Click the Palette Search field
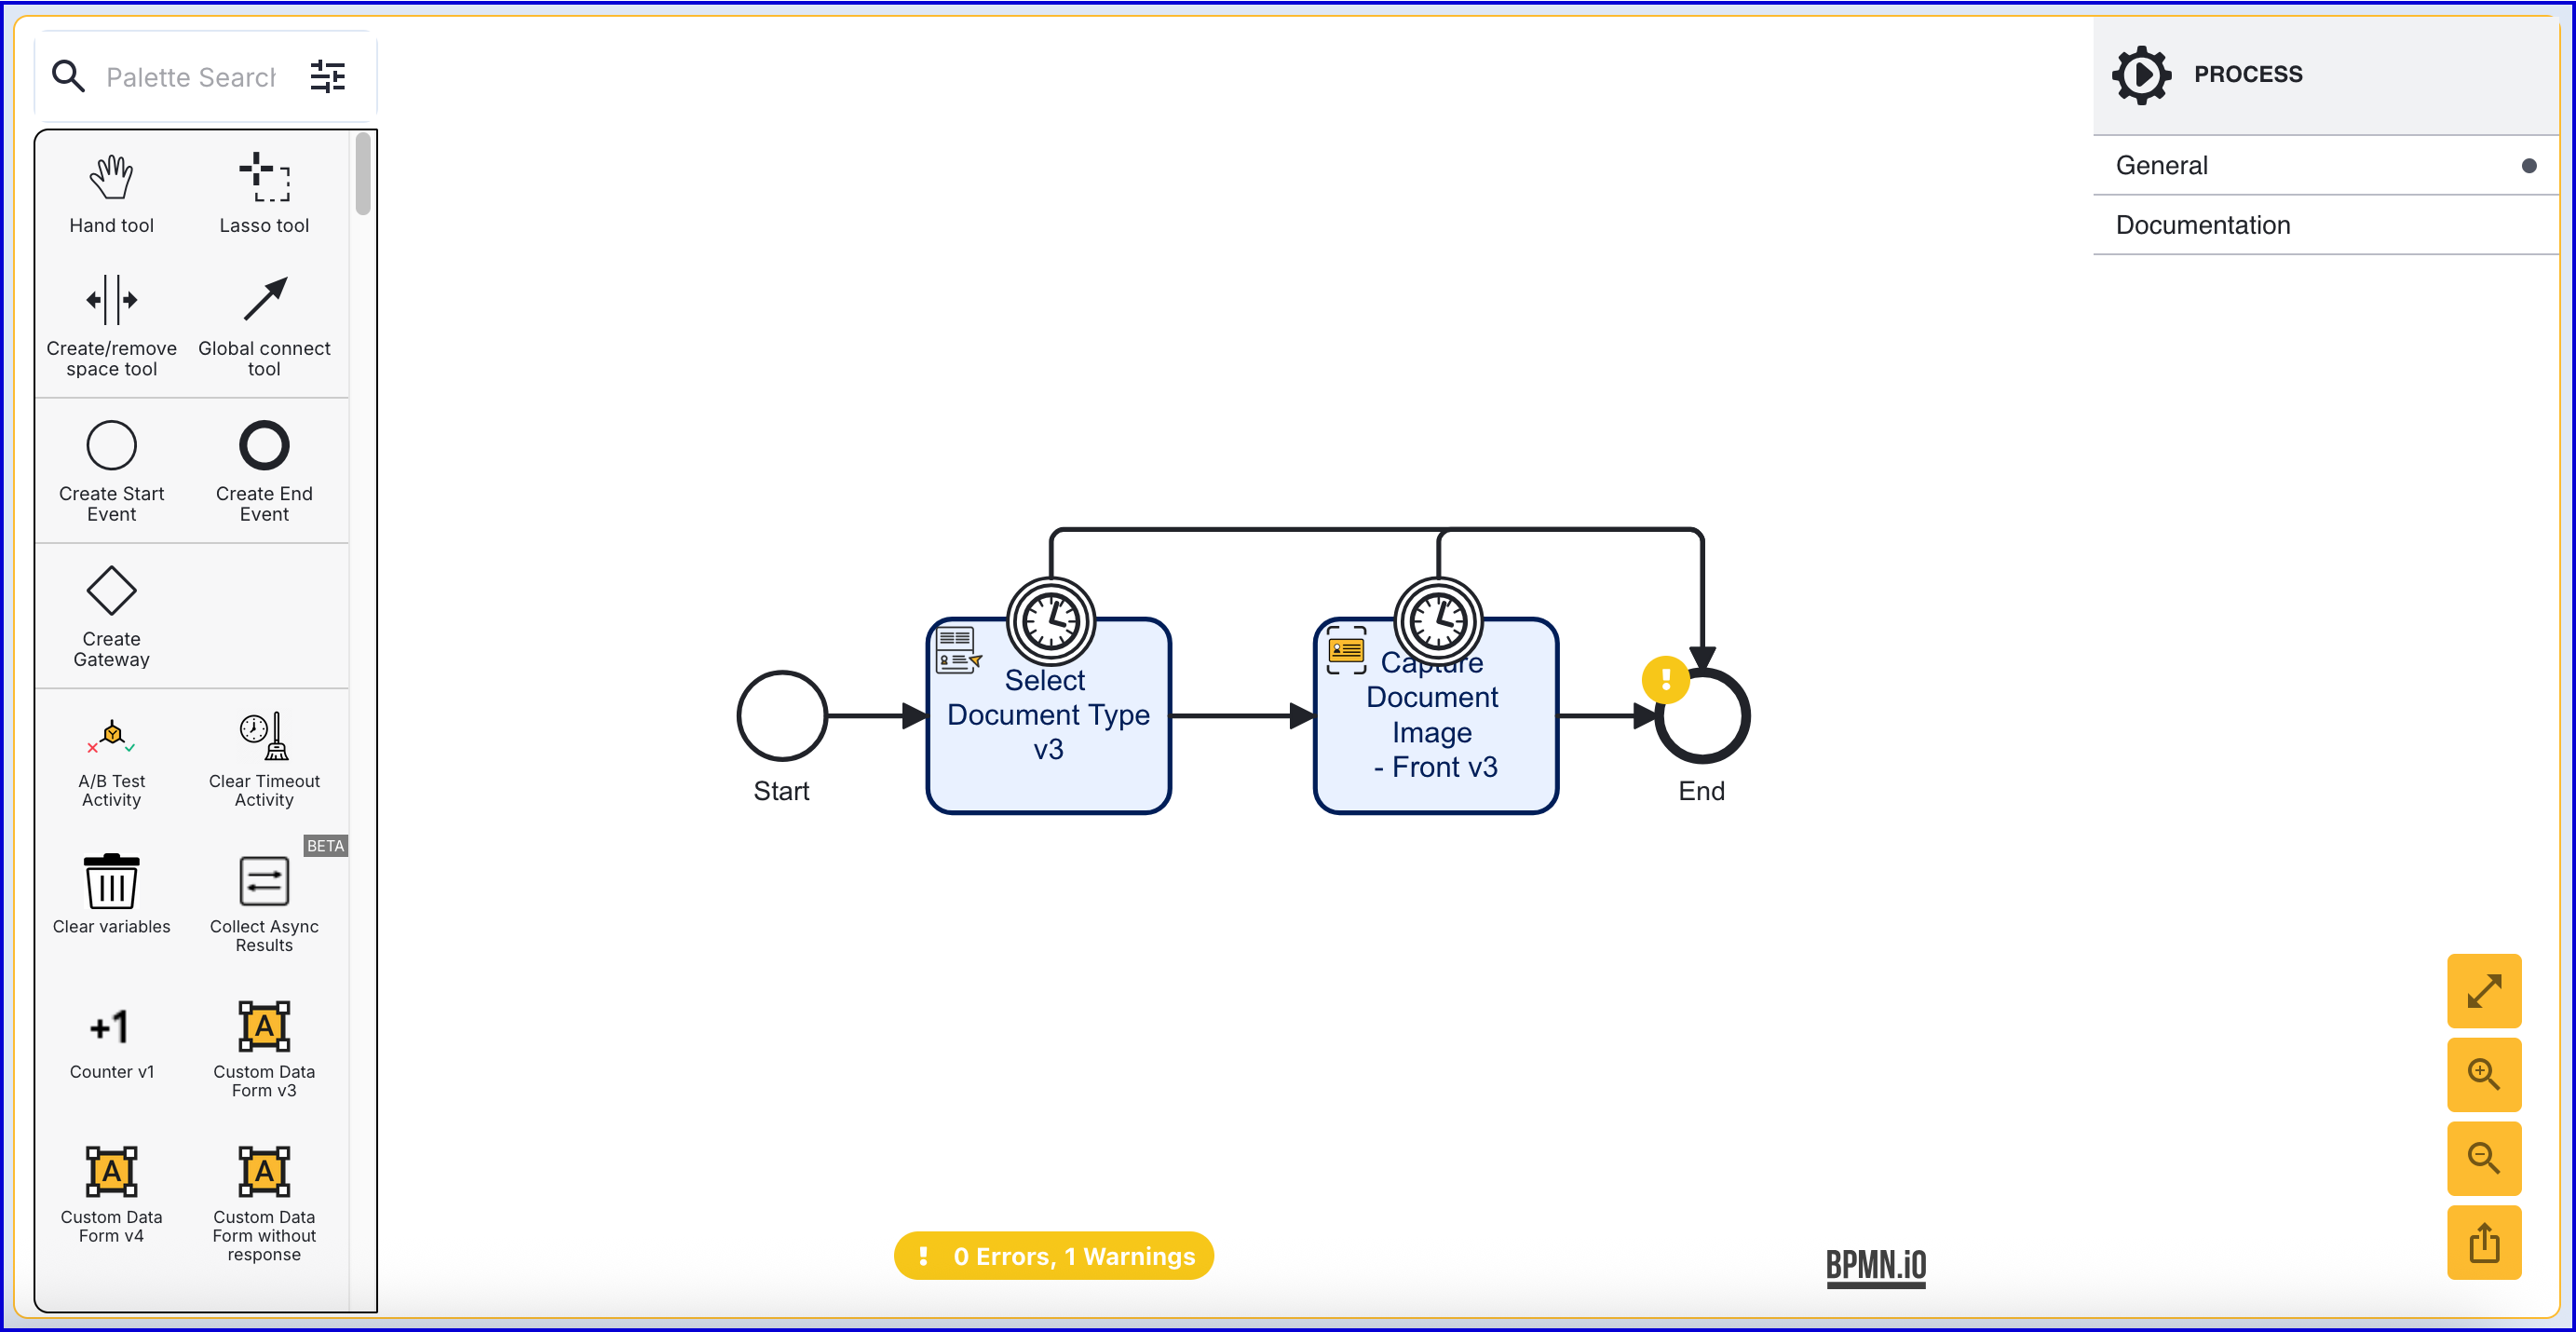Viewport: 2576px width, 1332px height. 190,77
